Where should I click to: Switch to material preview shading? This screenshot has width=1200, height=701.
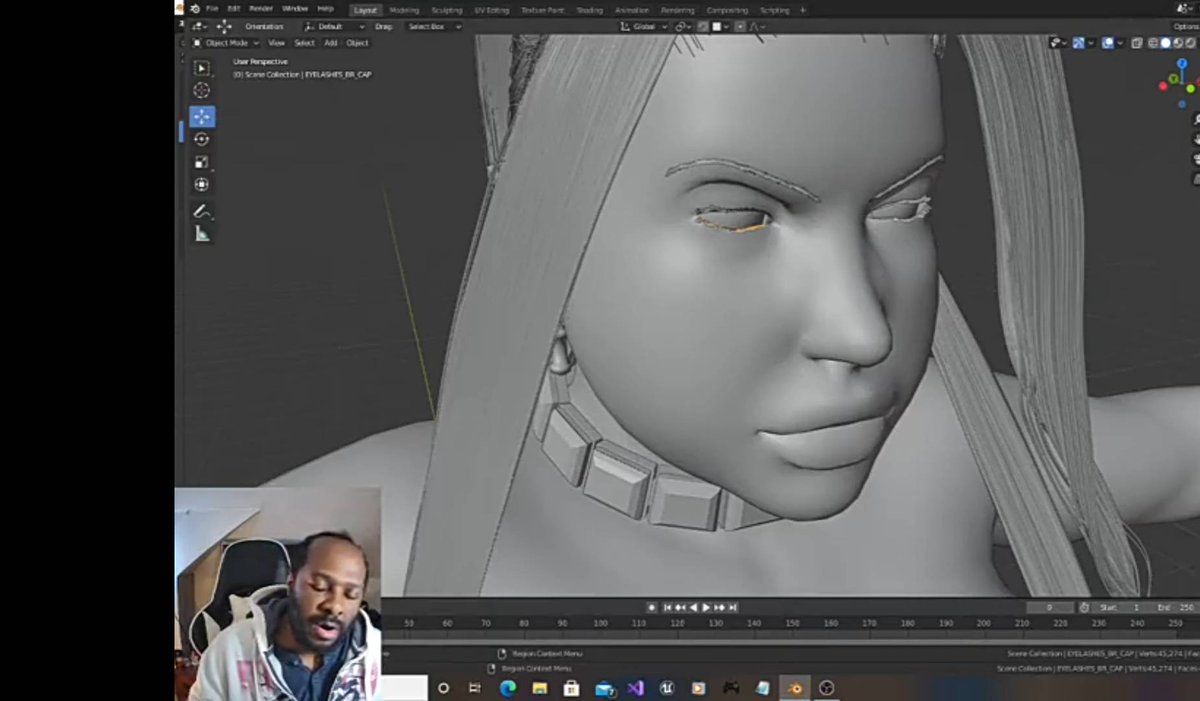coord(1177,43)
